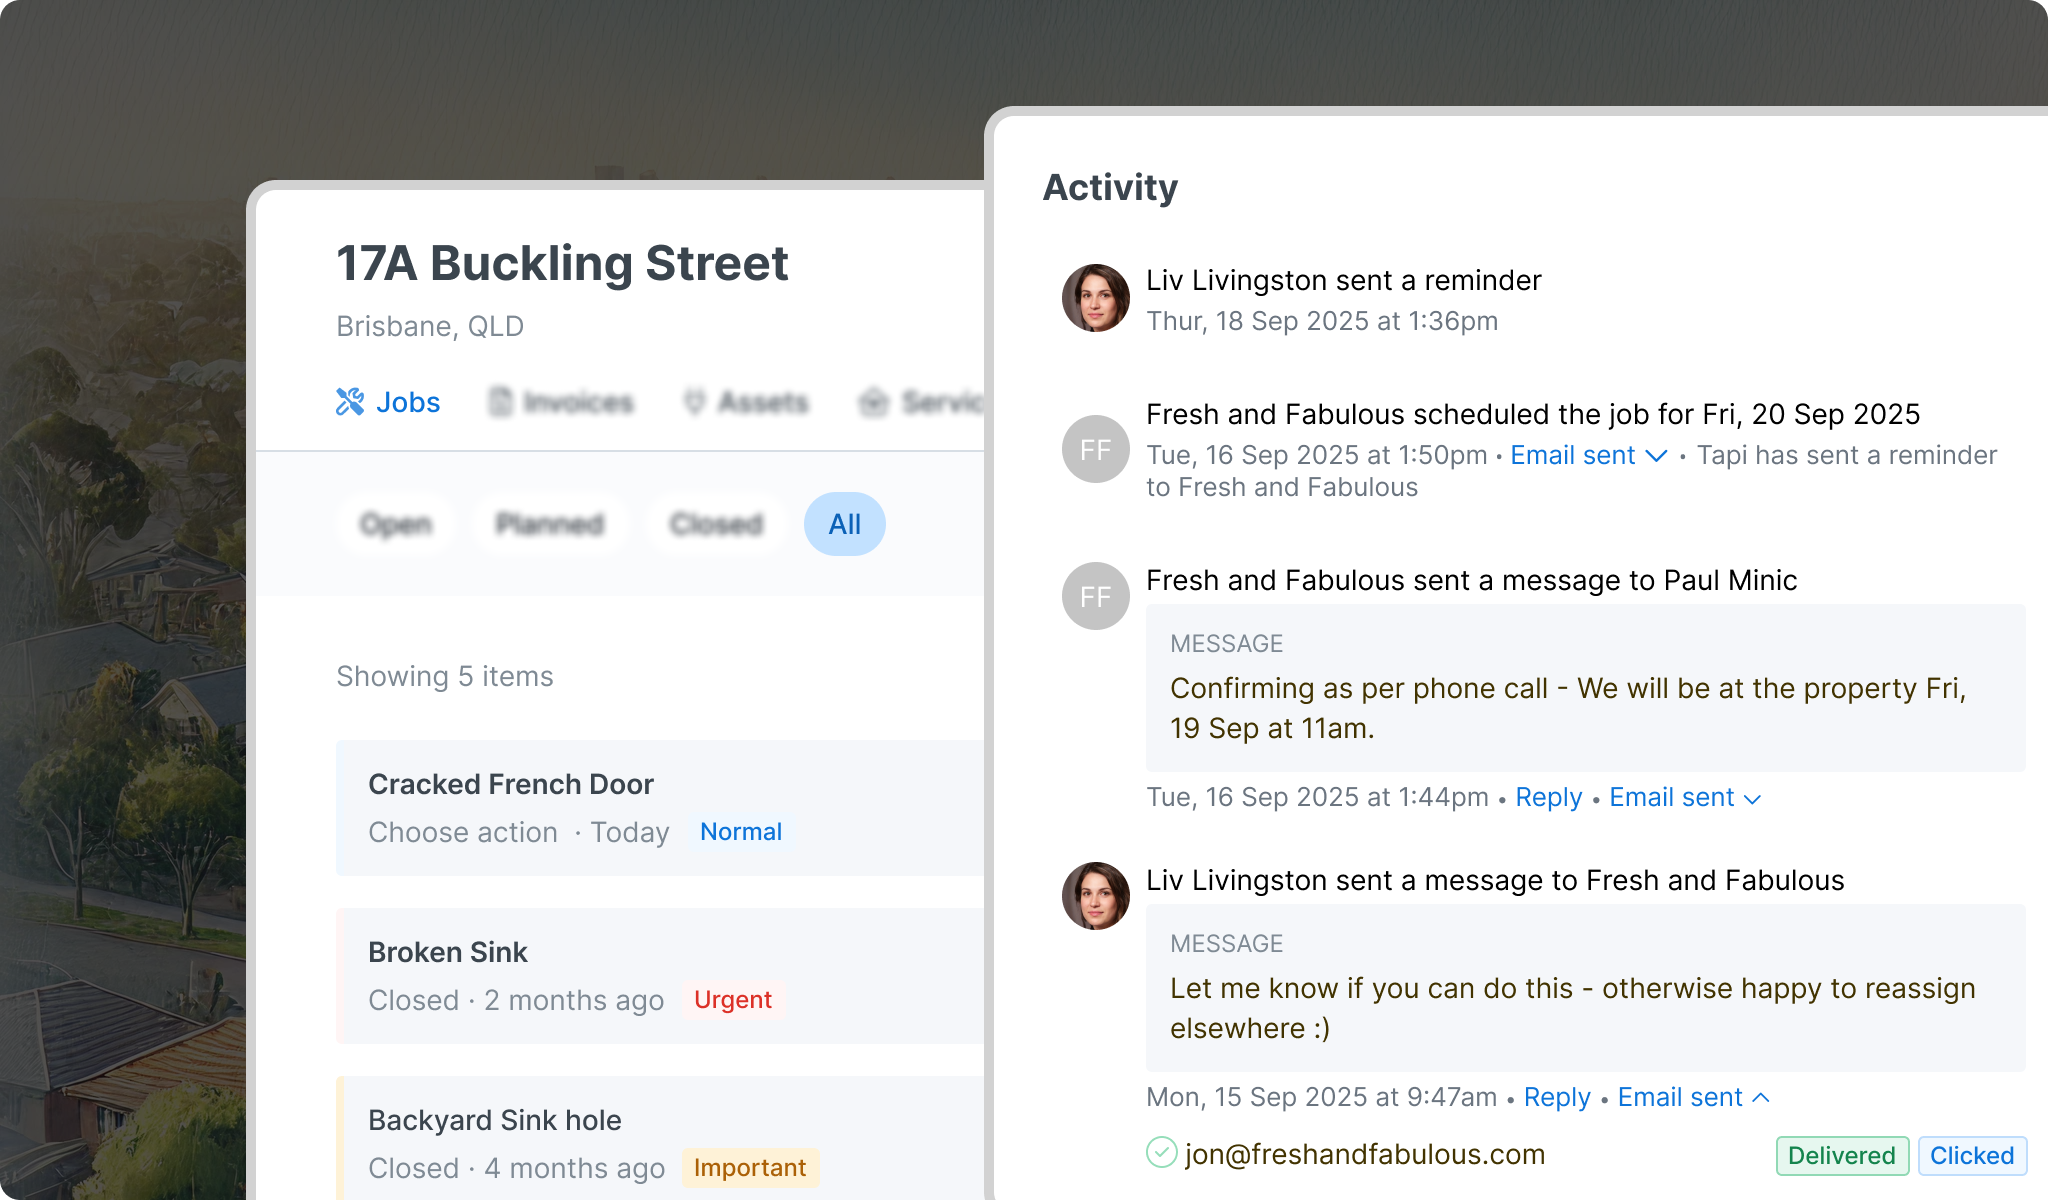The width and height of the screenshot is (2048, 1200).
Task: Click the Services tab icon
Action: [x=873, y=402]
